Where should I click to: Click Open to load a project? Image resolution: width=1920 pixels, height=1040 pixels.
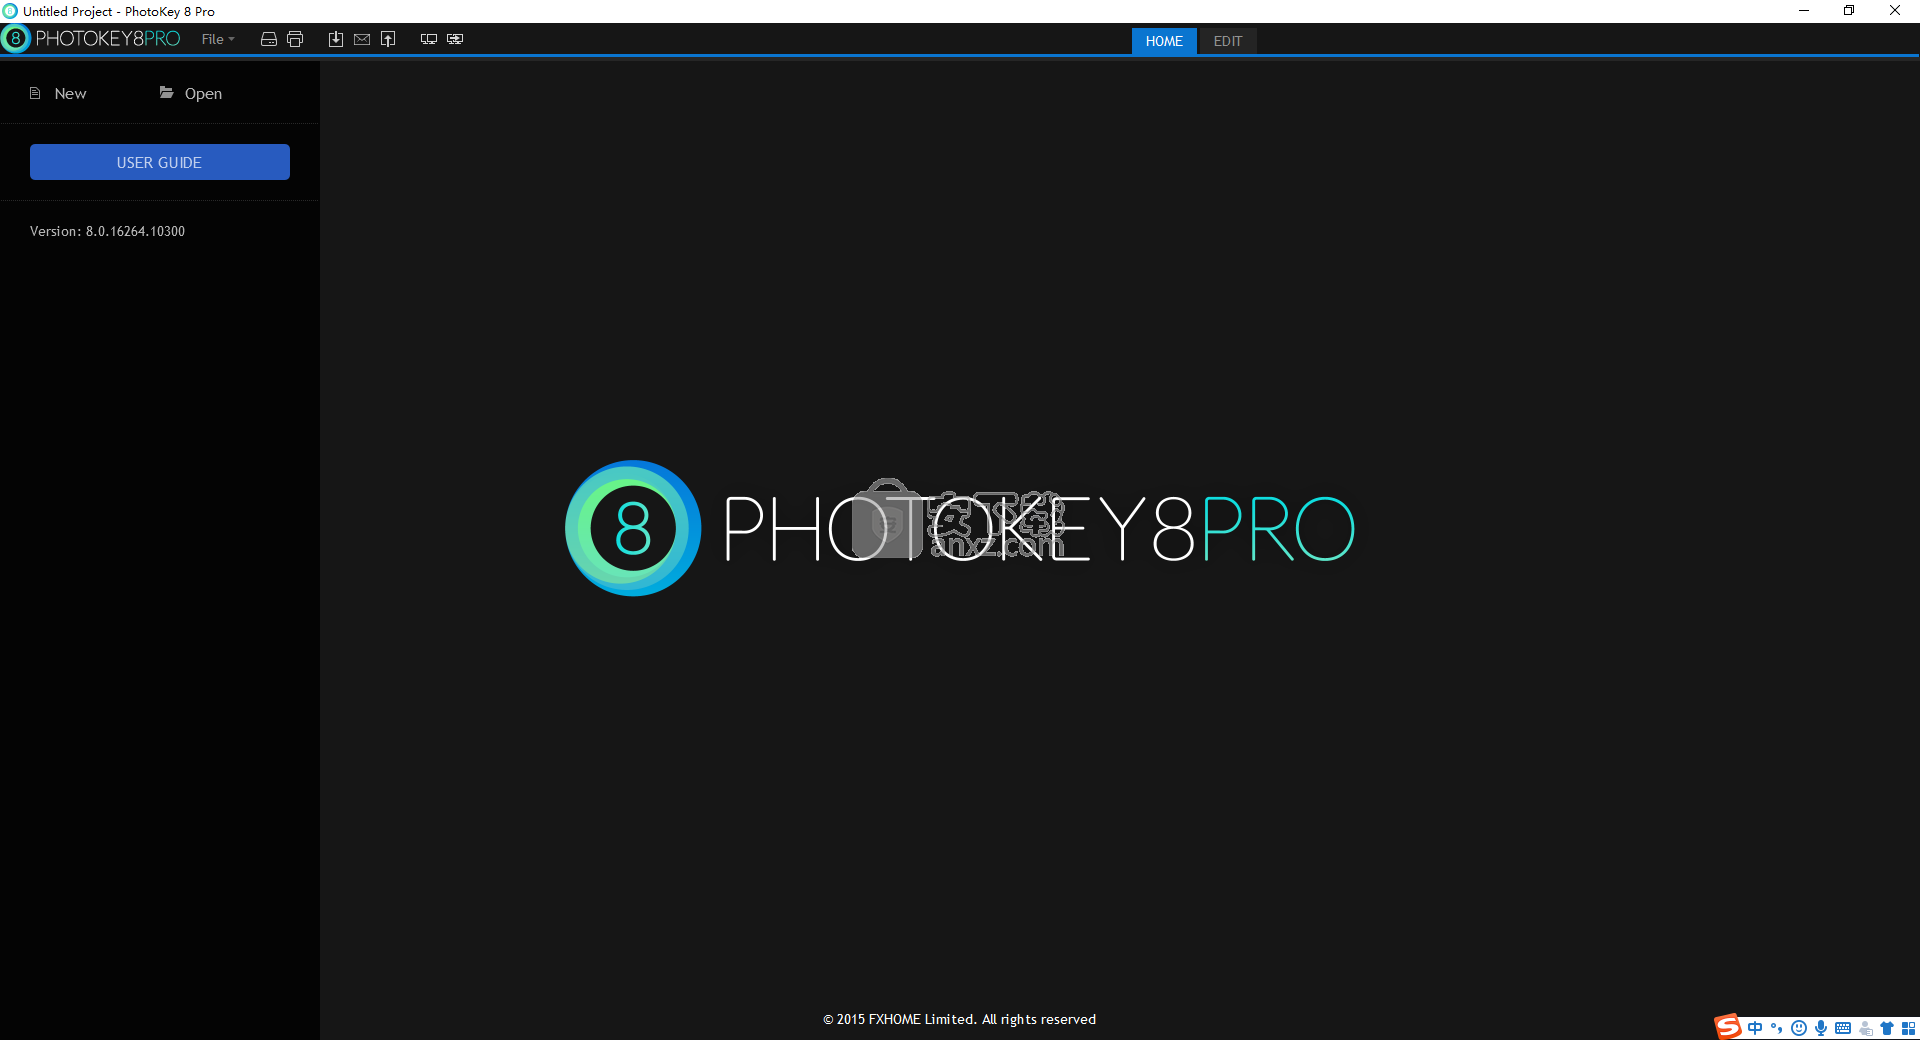pyautogui.click(x=191, y=93)
